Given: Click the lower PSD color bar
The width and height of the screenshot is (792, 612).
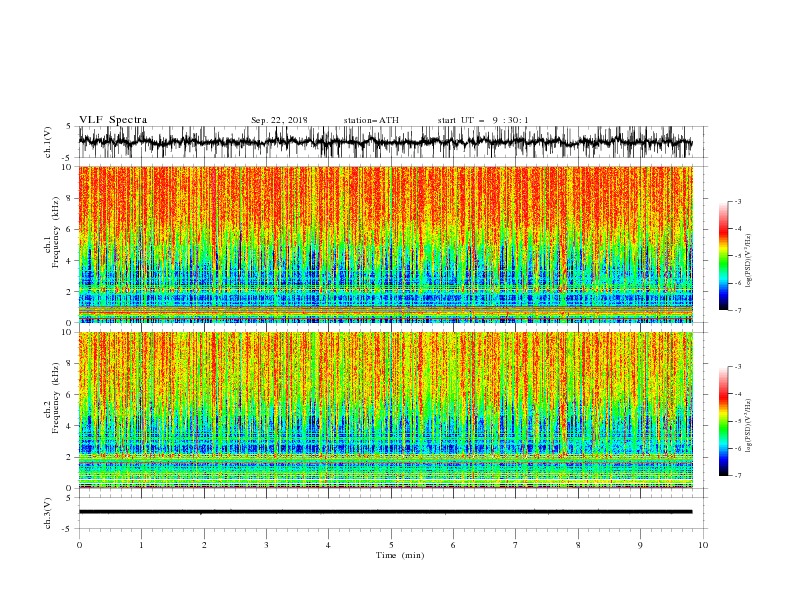Looking at the screenshot, I should coord(723,421).
